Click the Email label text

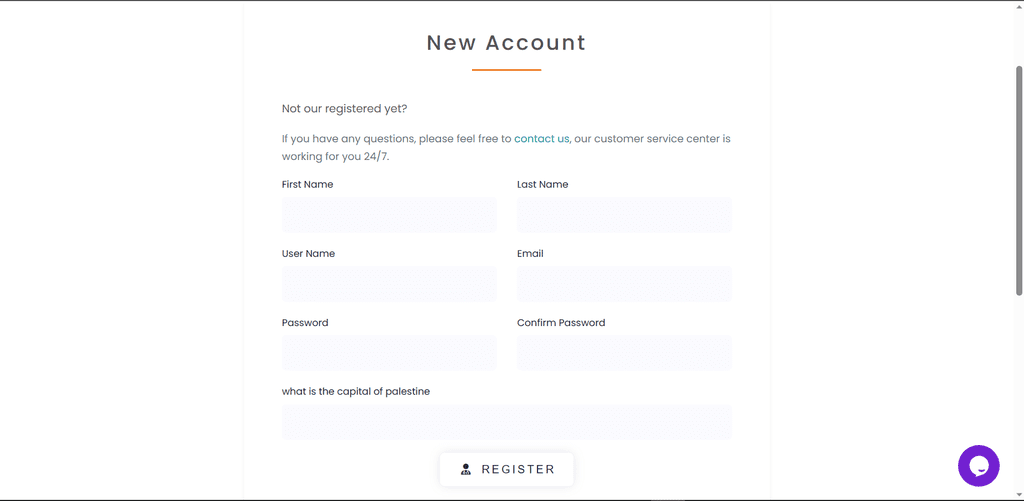(530, 253)
